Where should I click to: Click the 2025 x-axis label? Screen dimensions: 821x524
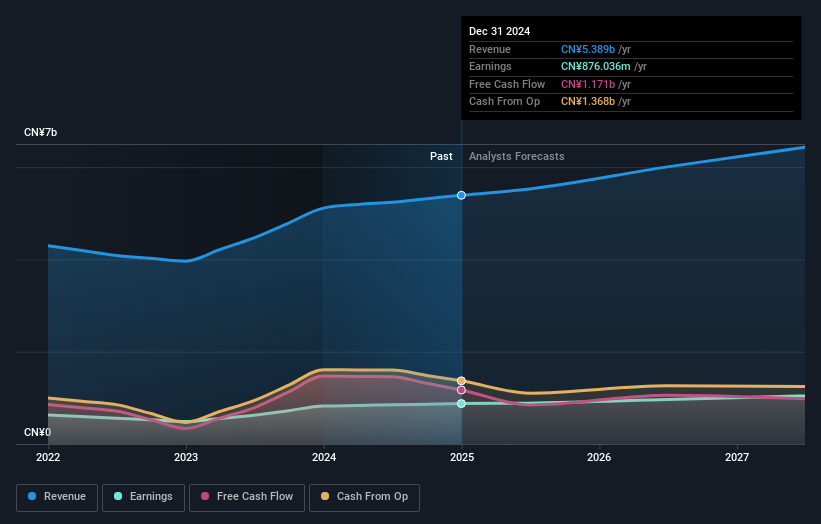pos(462,458)
